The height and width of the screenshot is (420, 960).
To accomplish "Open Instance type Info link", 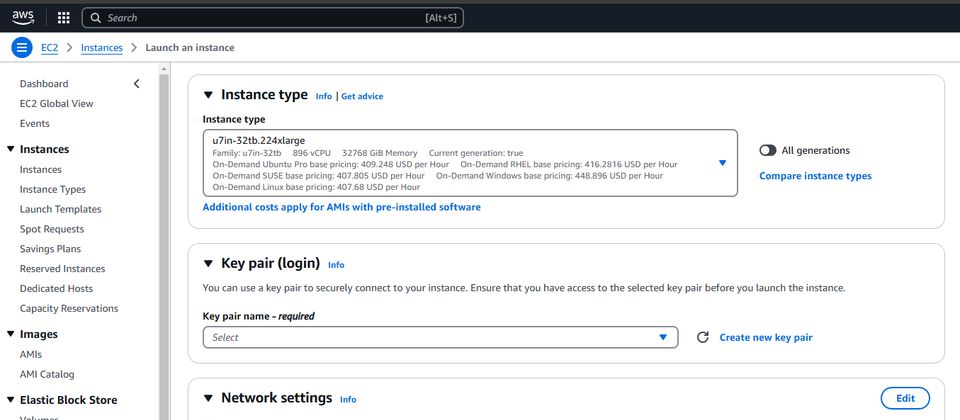I will tap(324, 96).
